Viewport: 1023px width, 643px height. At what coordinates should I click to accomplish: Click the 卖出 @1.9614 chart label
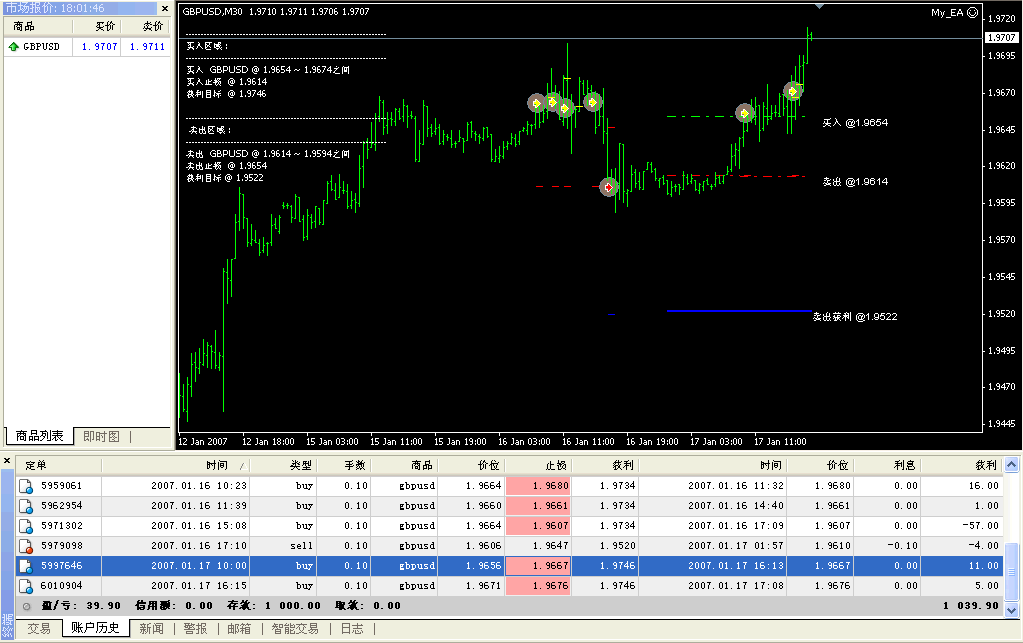tap(855, 182)
